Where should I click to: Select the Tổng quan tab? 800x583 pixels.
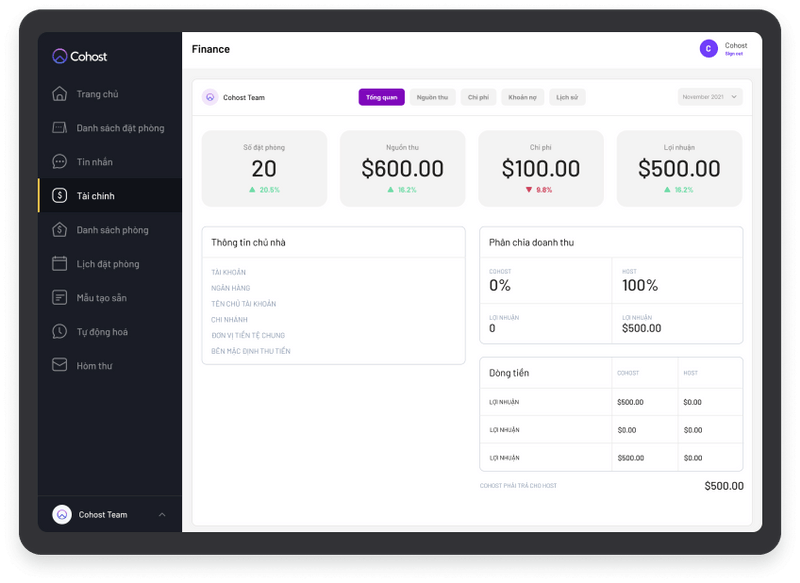(381, 97)
